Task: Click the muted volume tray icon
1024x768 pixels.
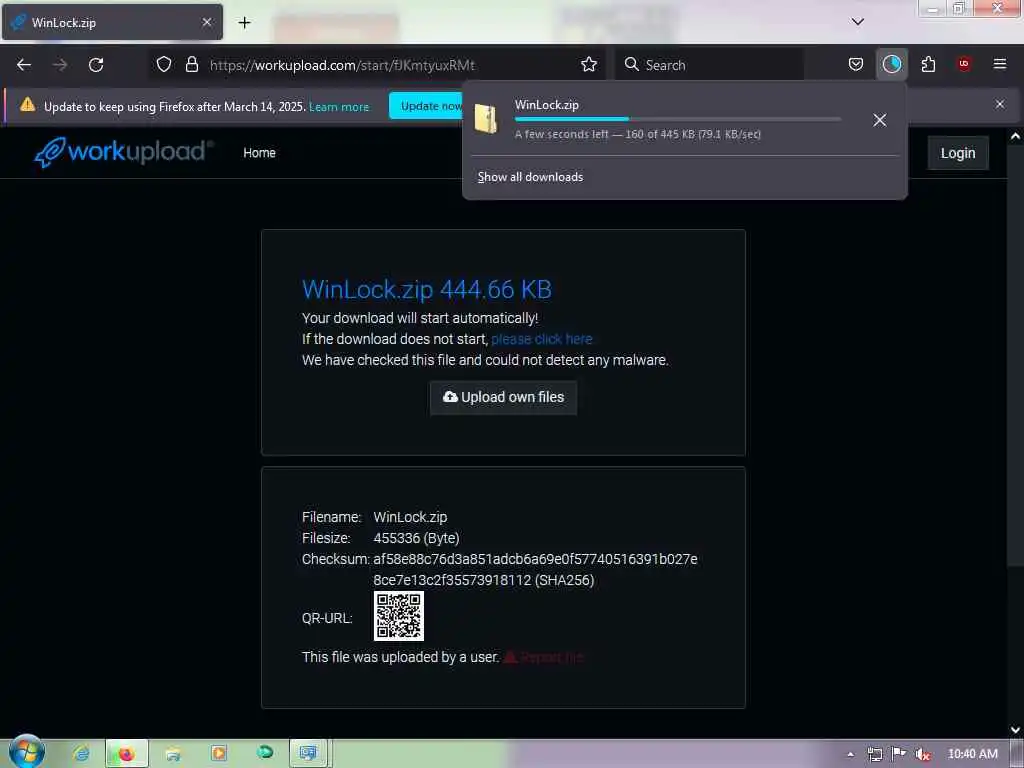Action: (922, 754)
